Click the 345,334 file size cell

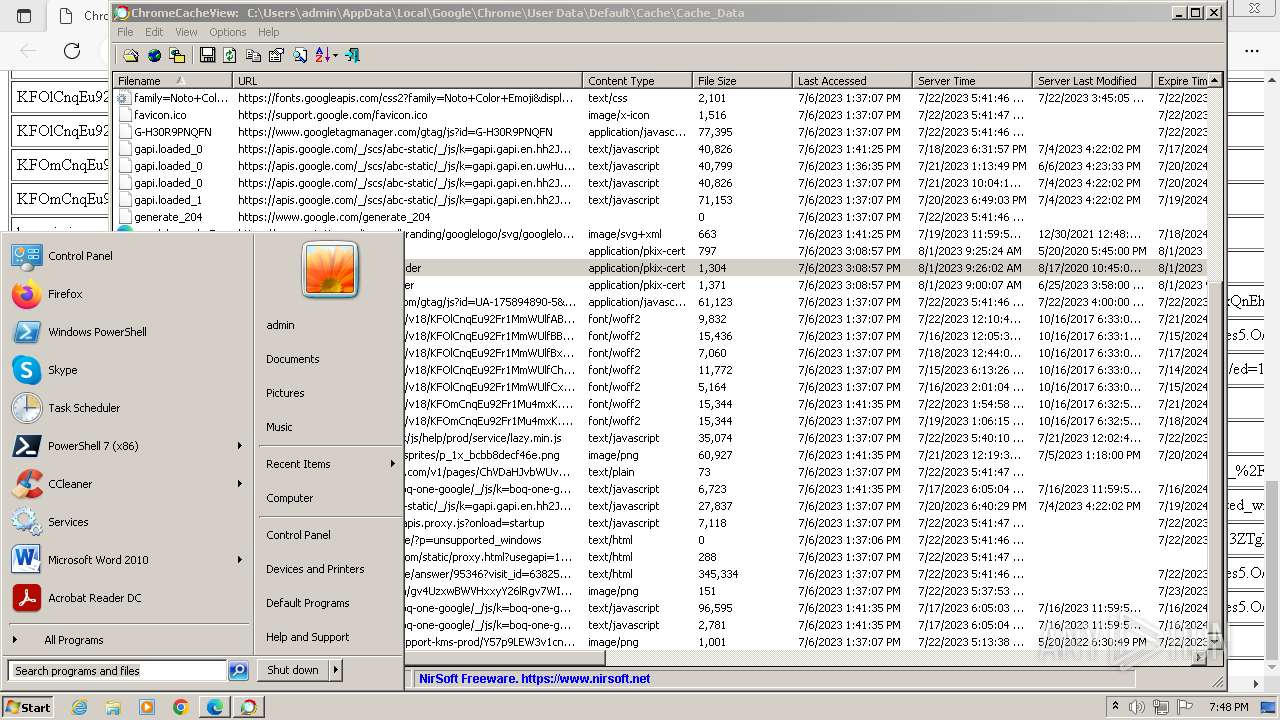[x=718, y=574]
